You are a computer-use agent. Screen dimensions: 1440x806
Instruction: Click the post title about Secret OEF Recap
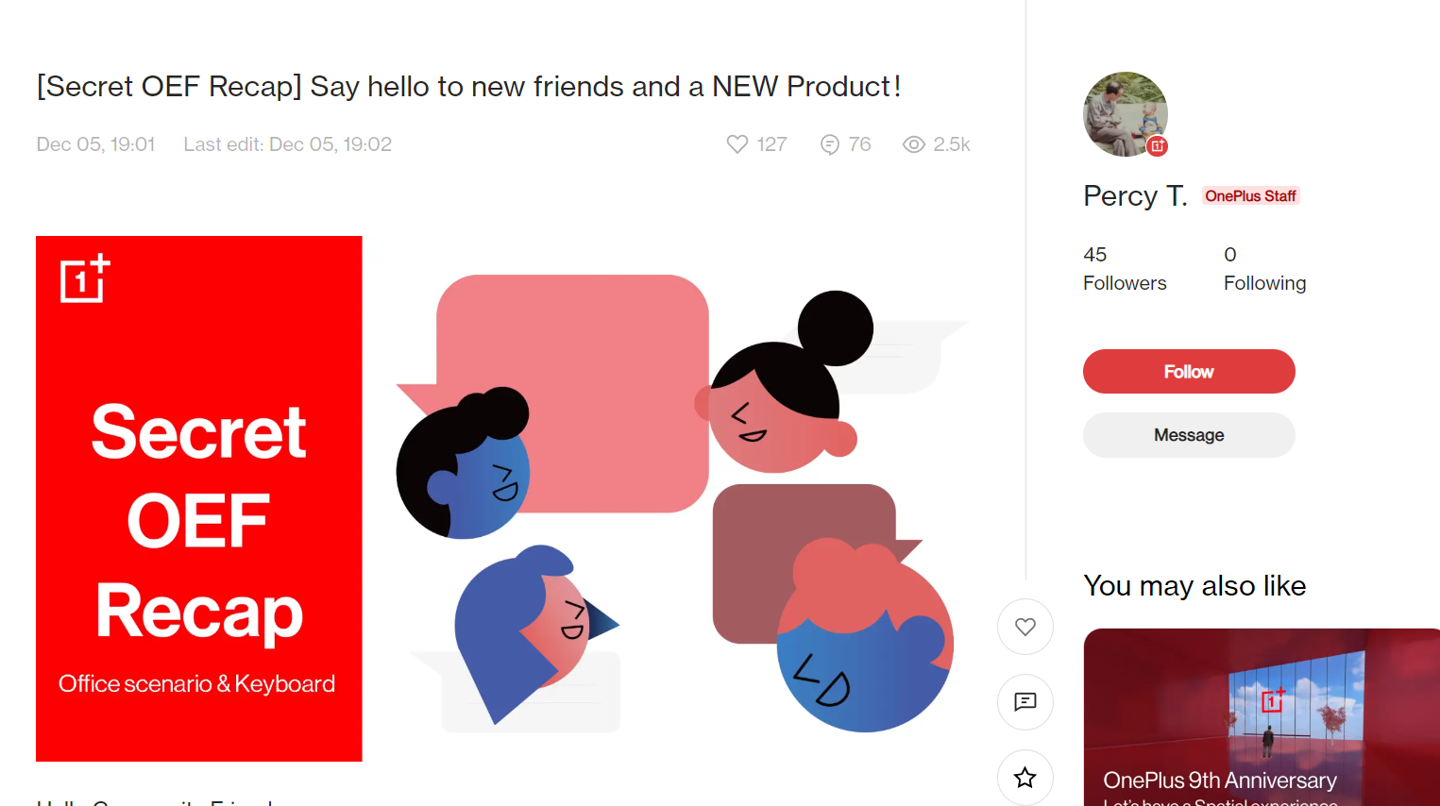[469, 87]
